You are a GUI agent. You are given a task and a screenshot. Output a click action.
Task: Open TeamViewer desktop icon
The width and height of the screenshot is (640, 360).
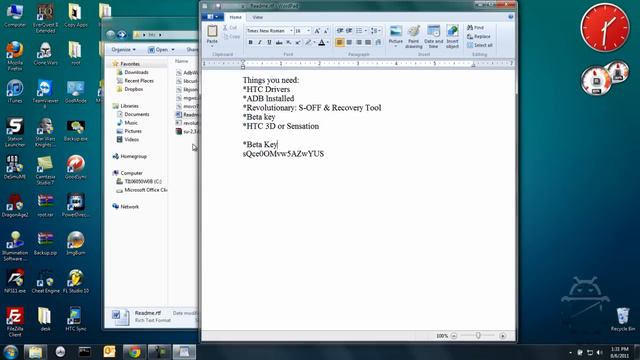[45, 93]
